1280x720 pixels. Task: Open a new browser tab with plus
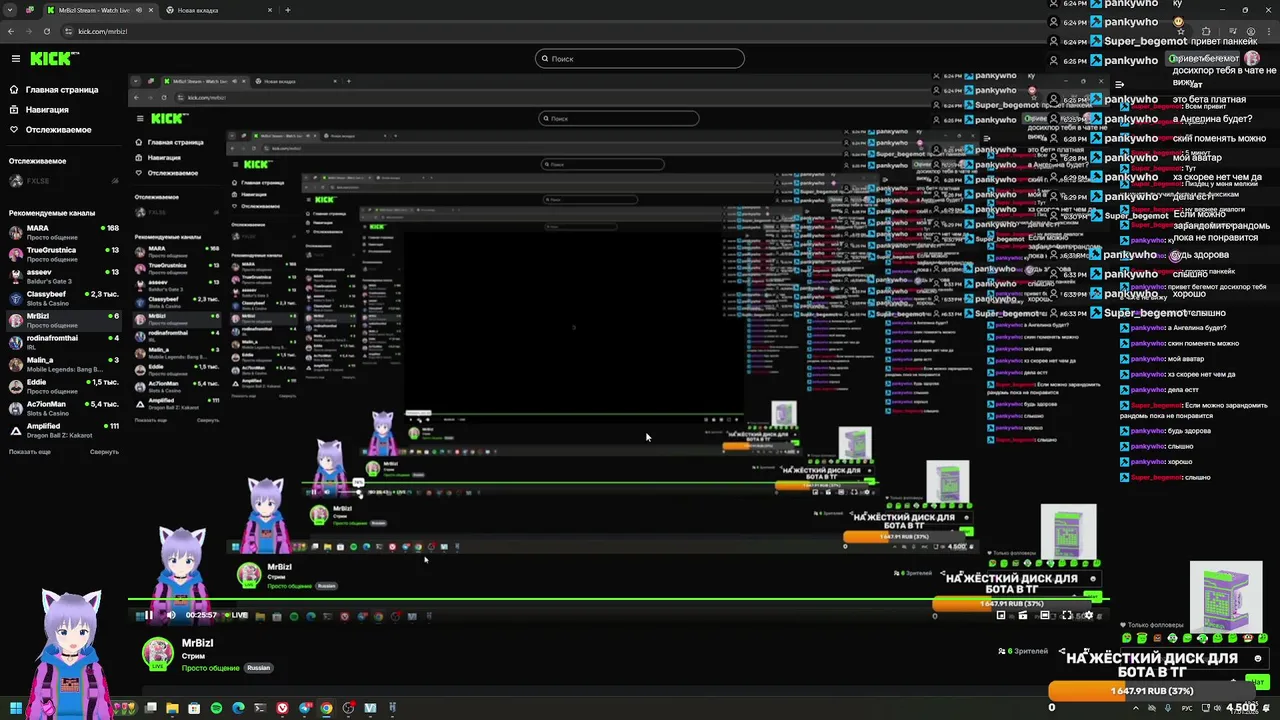point(288,10)
